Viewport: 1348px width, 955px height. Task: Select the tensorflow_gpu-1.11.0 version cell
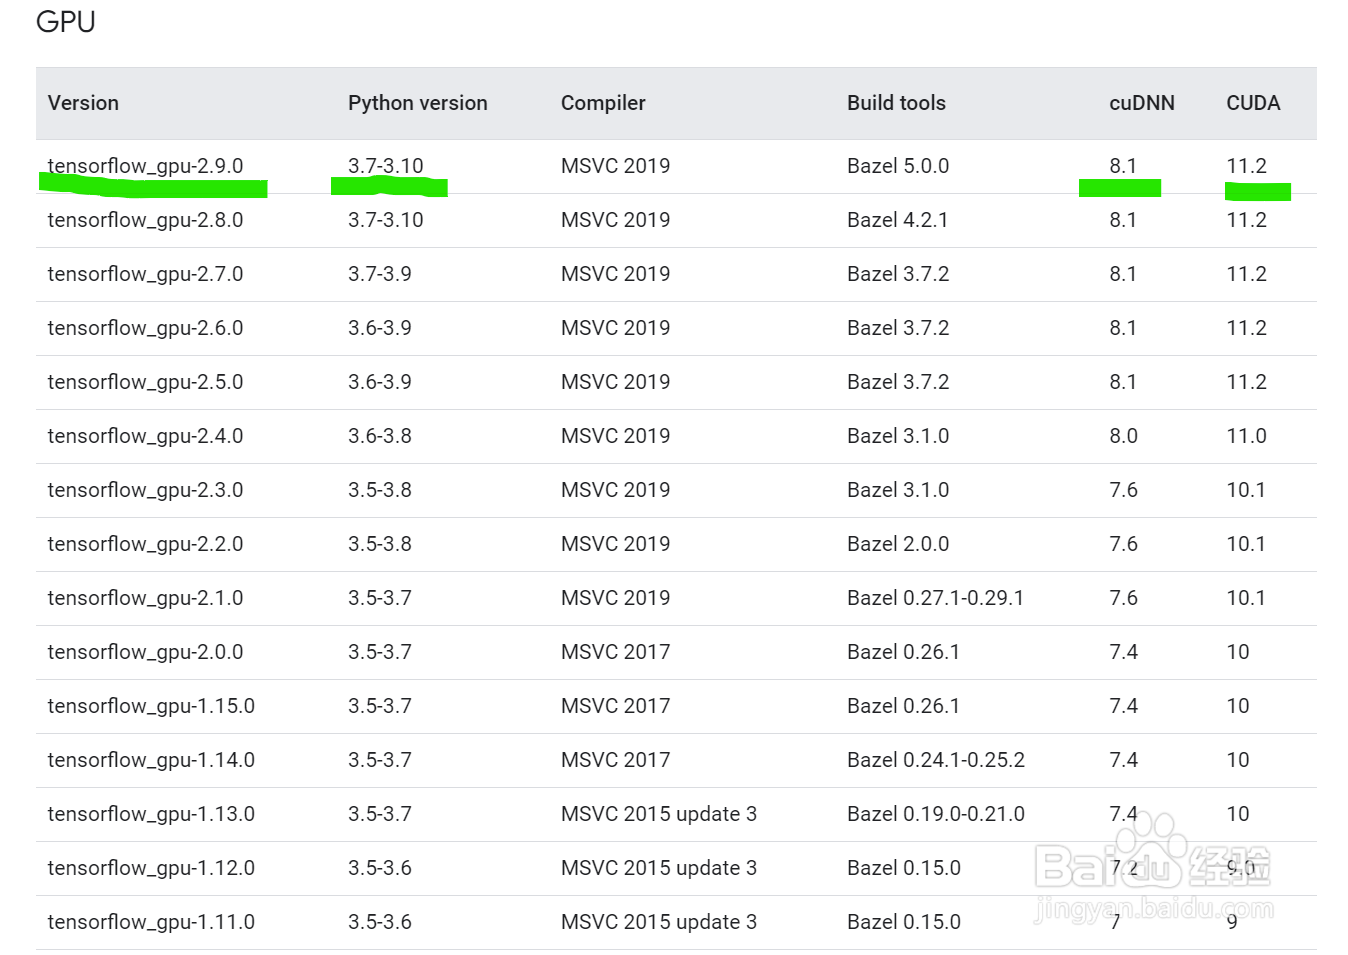pyautogui.click(x=151, y=922)
